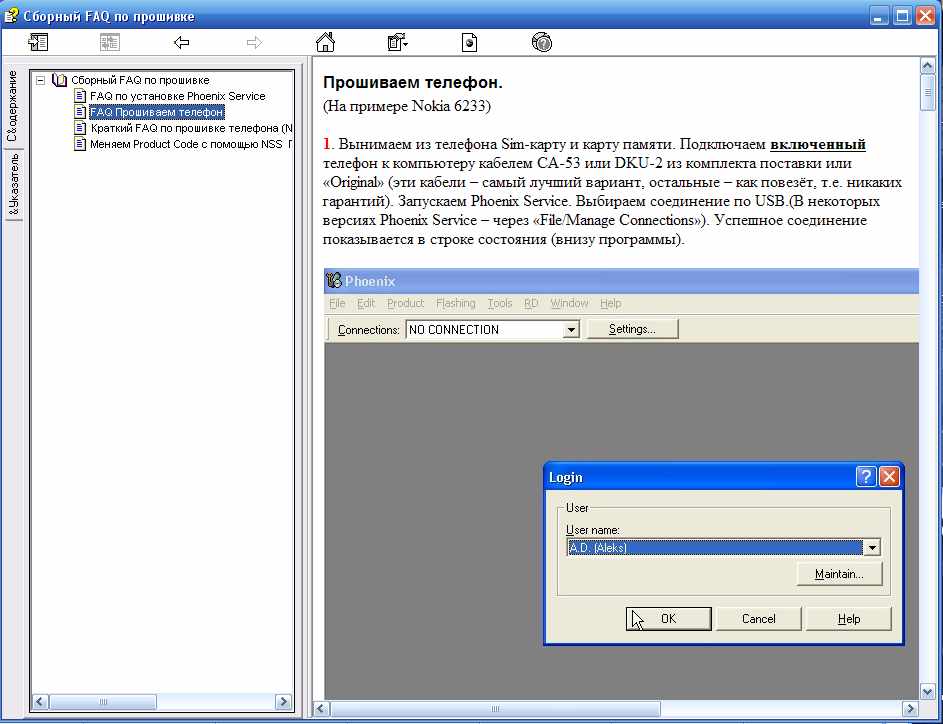Open the File menu in Phoenix
This screenshot has height=724, width=943.
[x=337, y=303]
